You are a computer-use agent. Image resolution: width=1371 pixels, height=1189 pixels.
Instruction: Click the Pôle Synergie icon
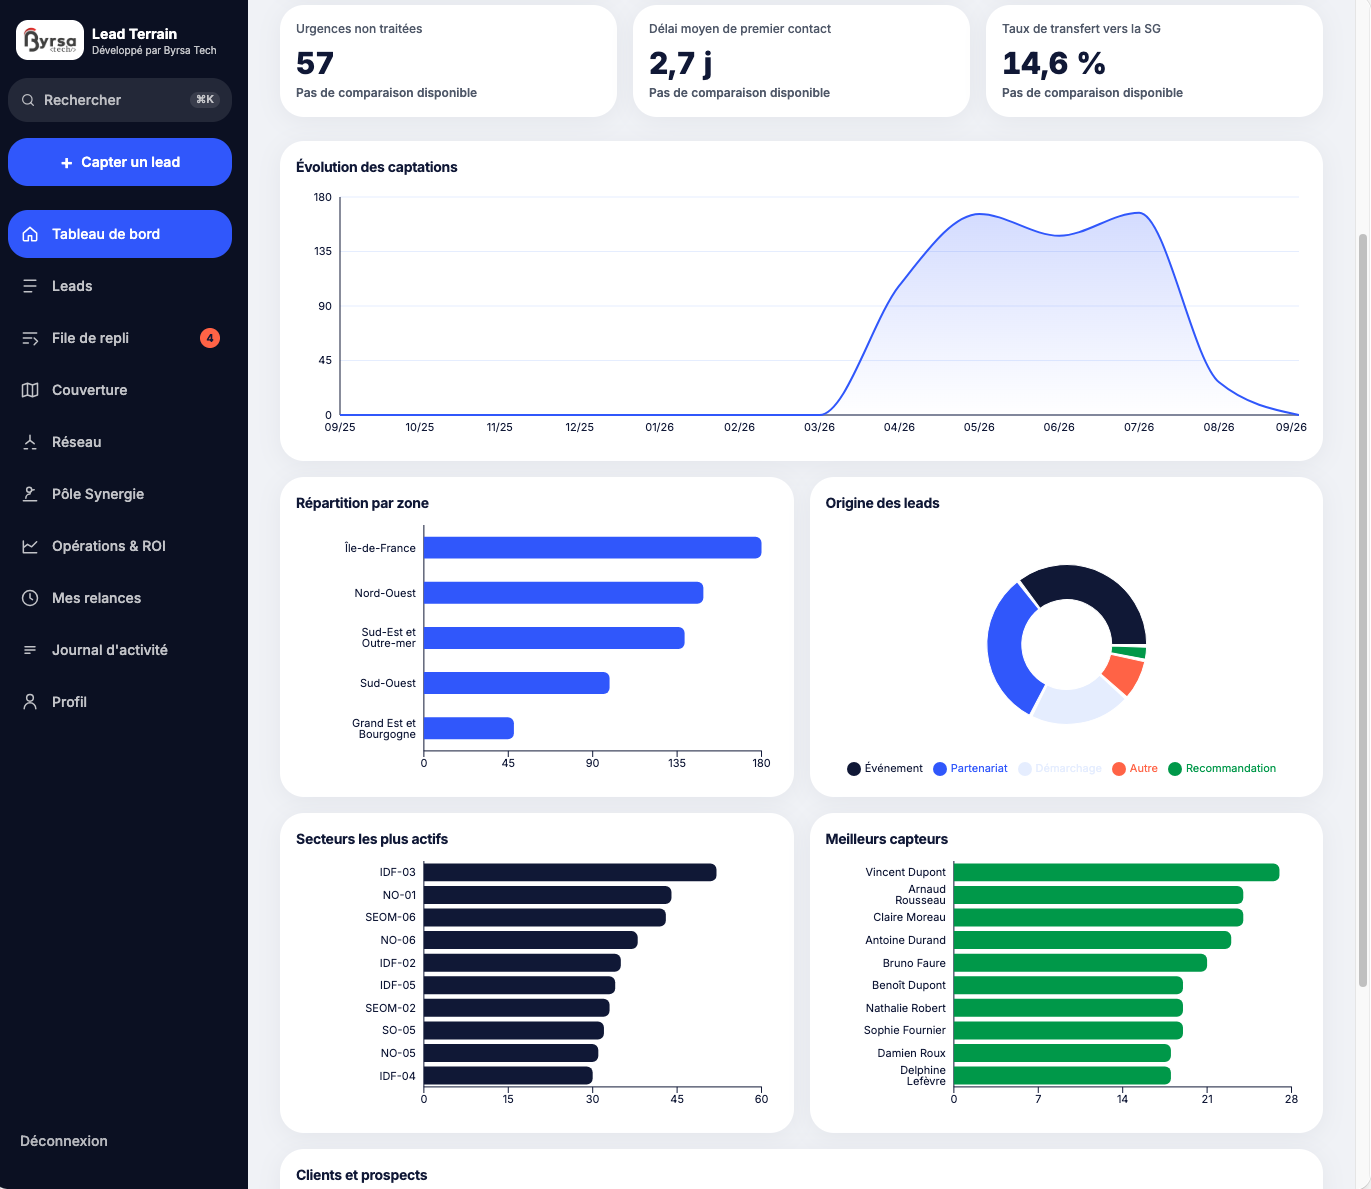[30, 494]
